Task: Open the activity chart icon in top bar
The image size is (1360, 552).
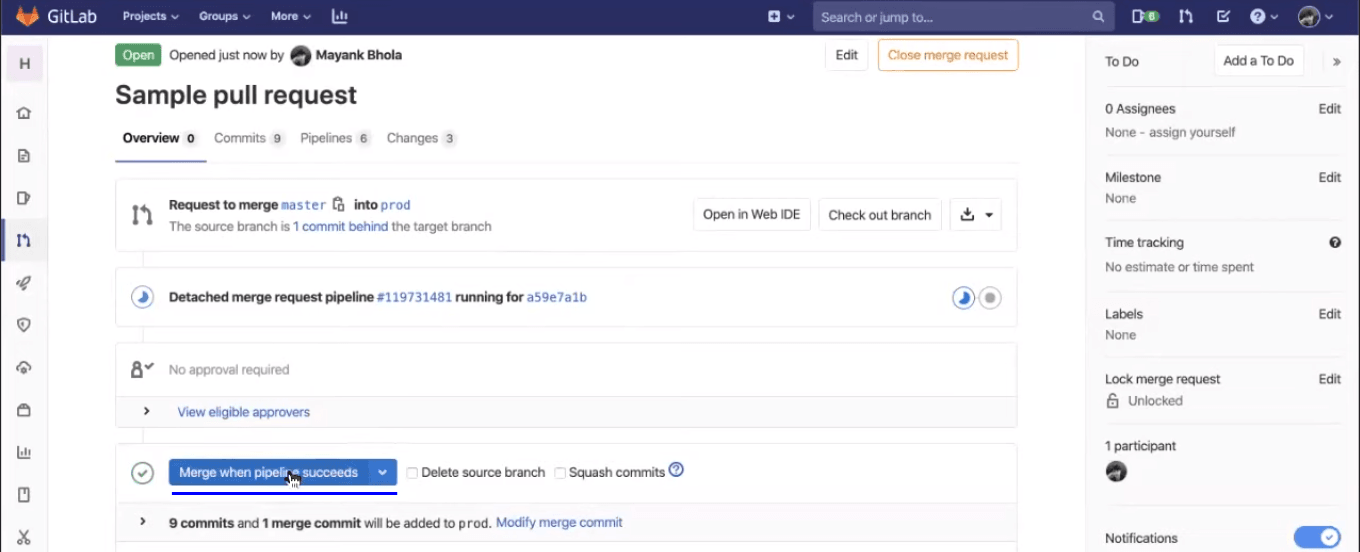Action: click(x=340, y=16)
